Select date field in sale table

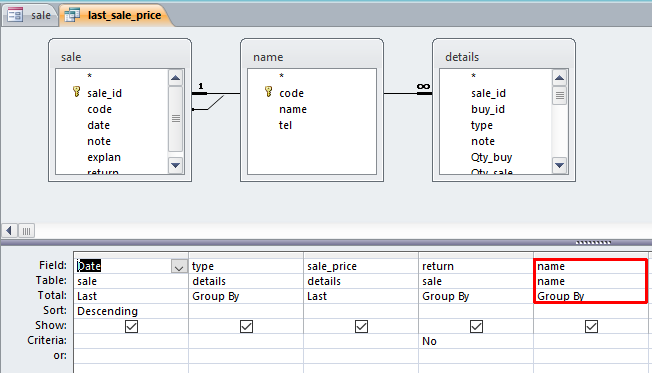click(x=99, y=125)
